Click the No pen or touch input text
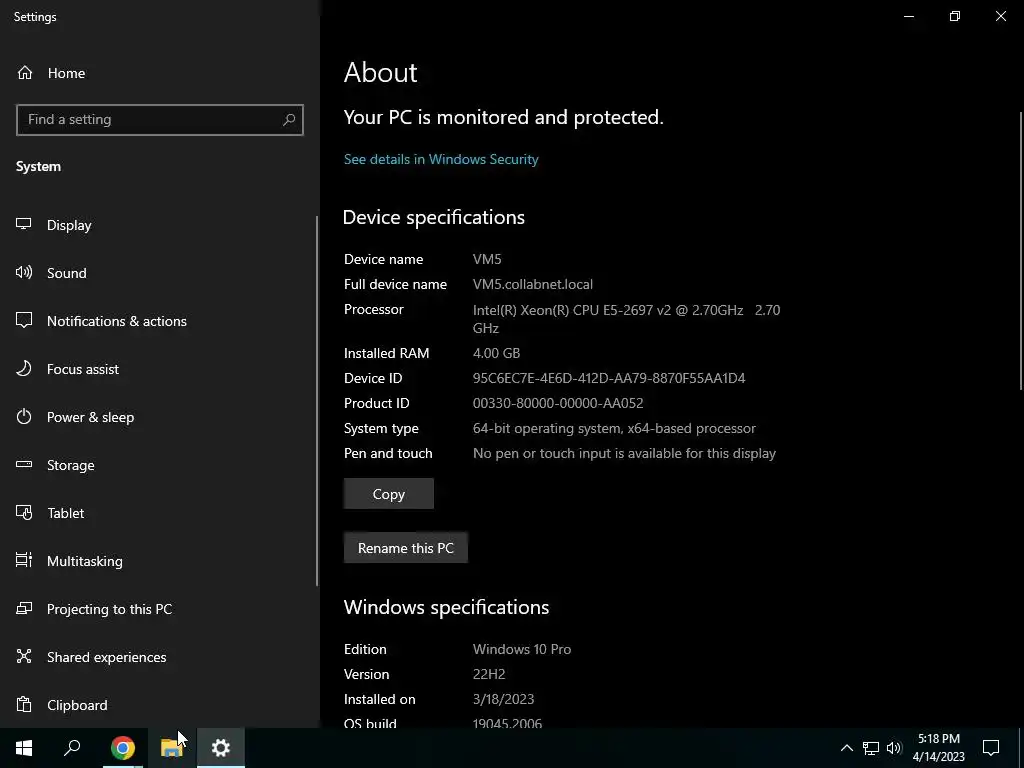 coord(624,453)
